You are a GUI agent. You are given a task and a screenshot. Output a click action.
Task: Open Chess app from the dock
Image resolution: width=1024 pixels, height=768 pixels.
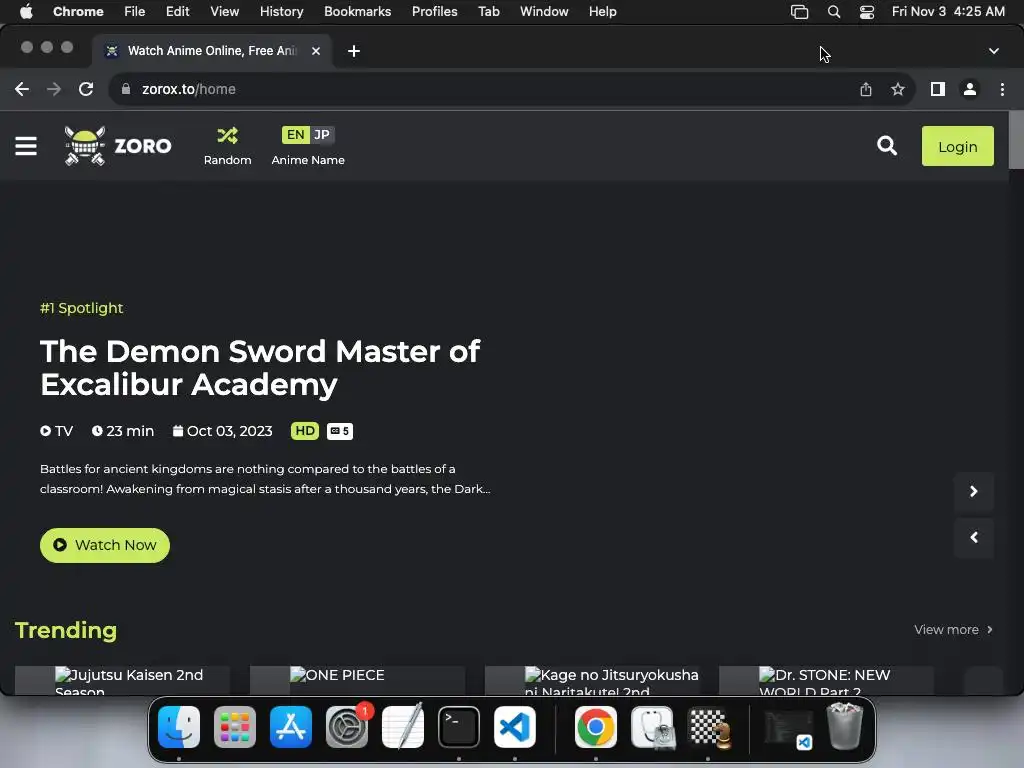click(709, 727)
